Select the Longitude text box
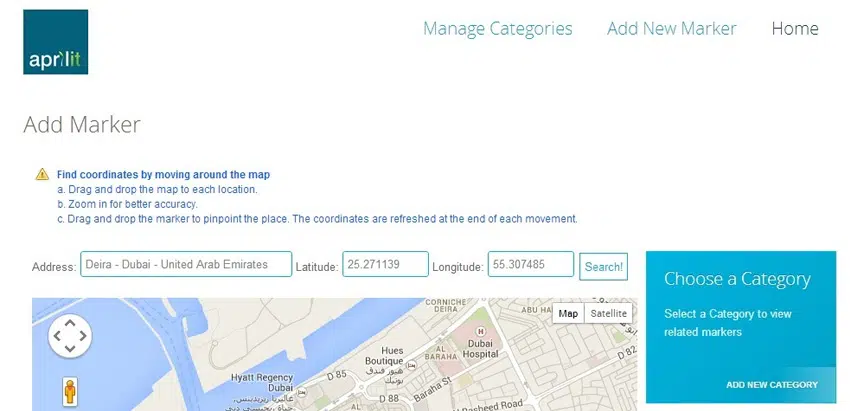Image resolution: width=850 pixels, height=411 pixels. (x=530, y=265)
